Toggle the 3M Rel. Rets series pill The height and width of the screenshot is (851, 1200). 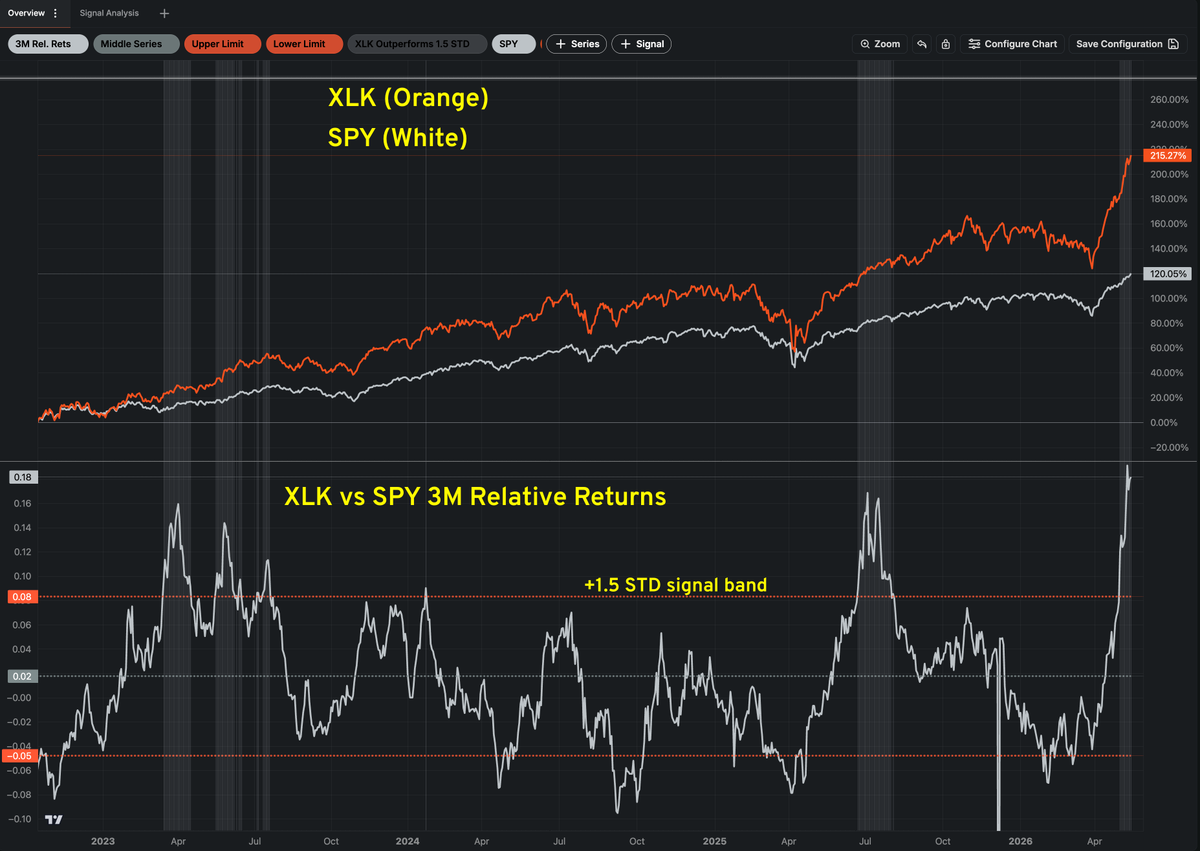(48, 44)
